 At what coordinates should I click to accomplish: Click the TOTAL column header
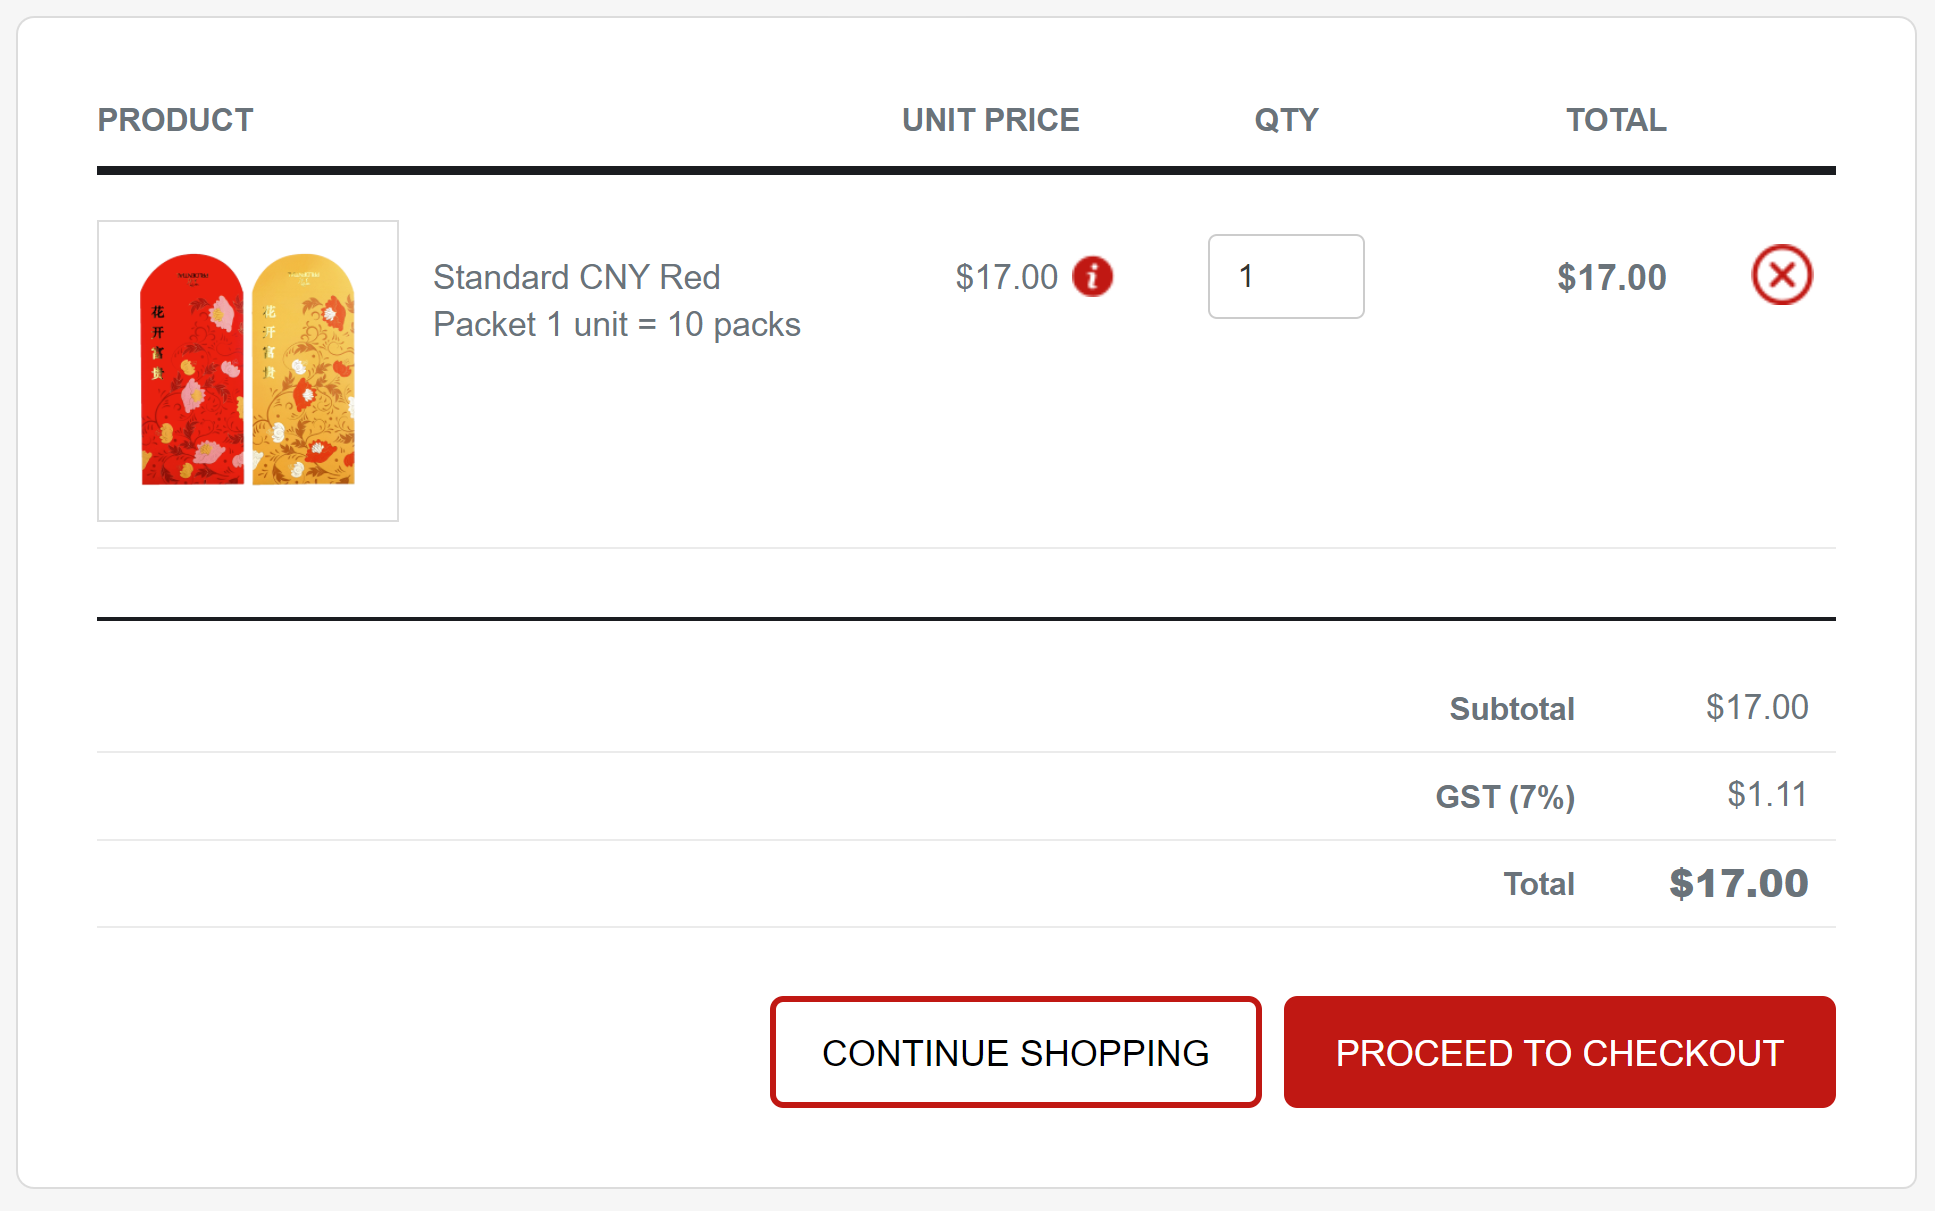[x=1615, y=120]
